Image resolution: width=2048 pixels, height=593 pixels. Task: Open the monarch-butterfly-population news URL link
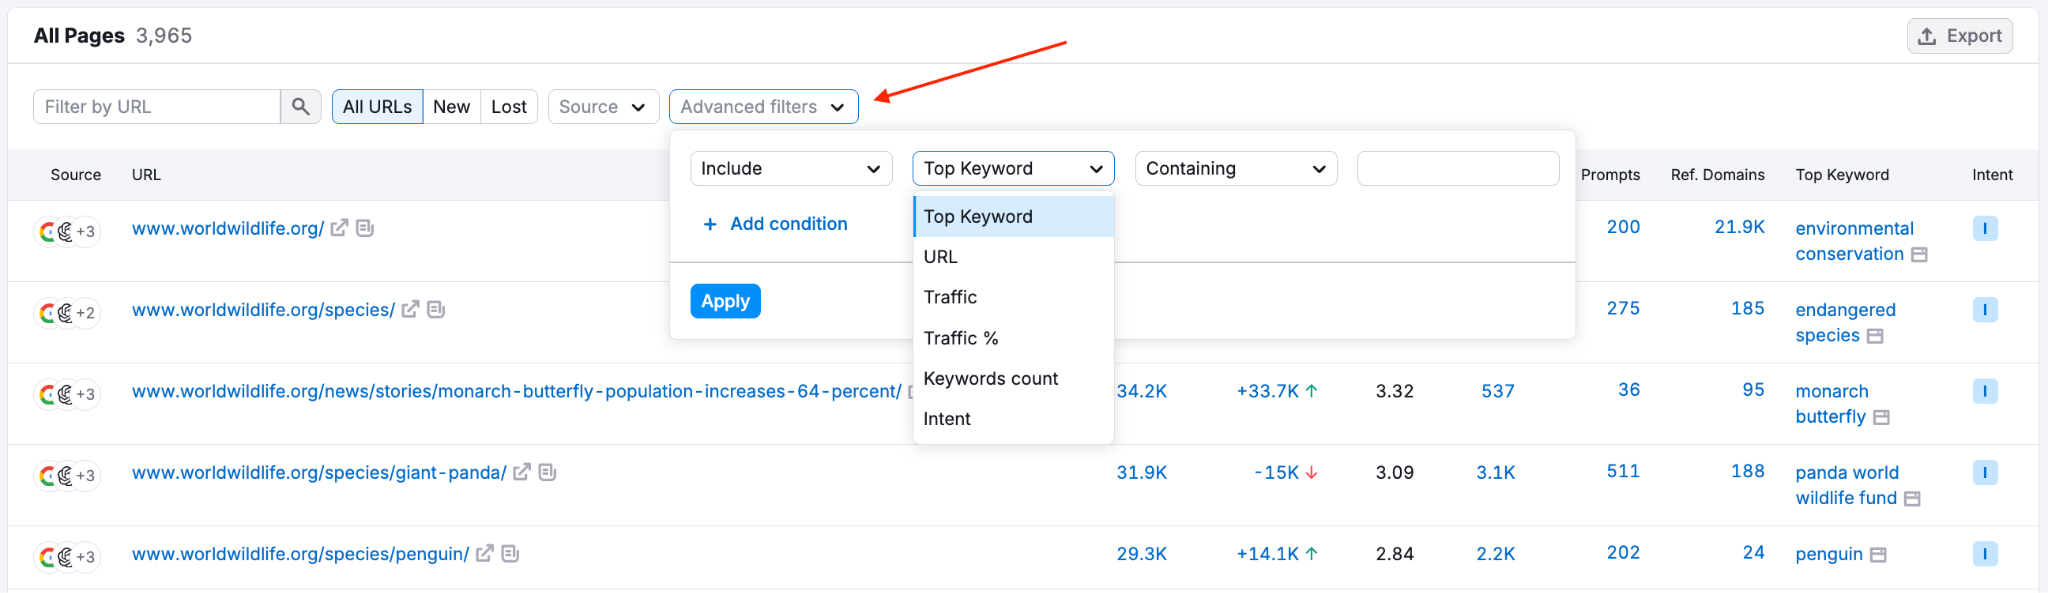(516, 391)
